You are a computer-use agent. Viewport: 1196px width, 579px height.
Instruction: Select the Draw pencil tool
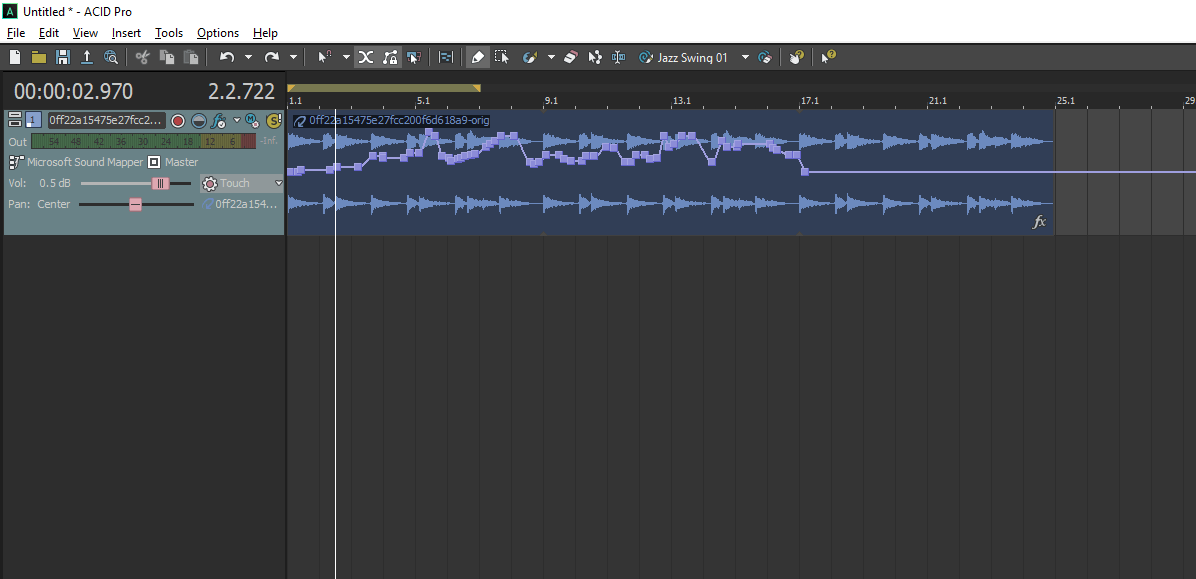[478, 58]
